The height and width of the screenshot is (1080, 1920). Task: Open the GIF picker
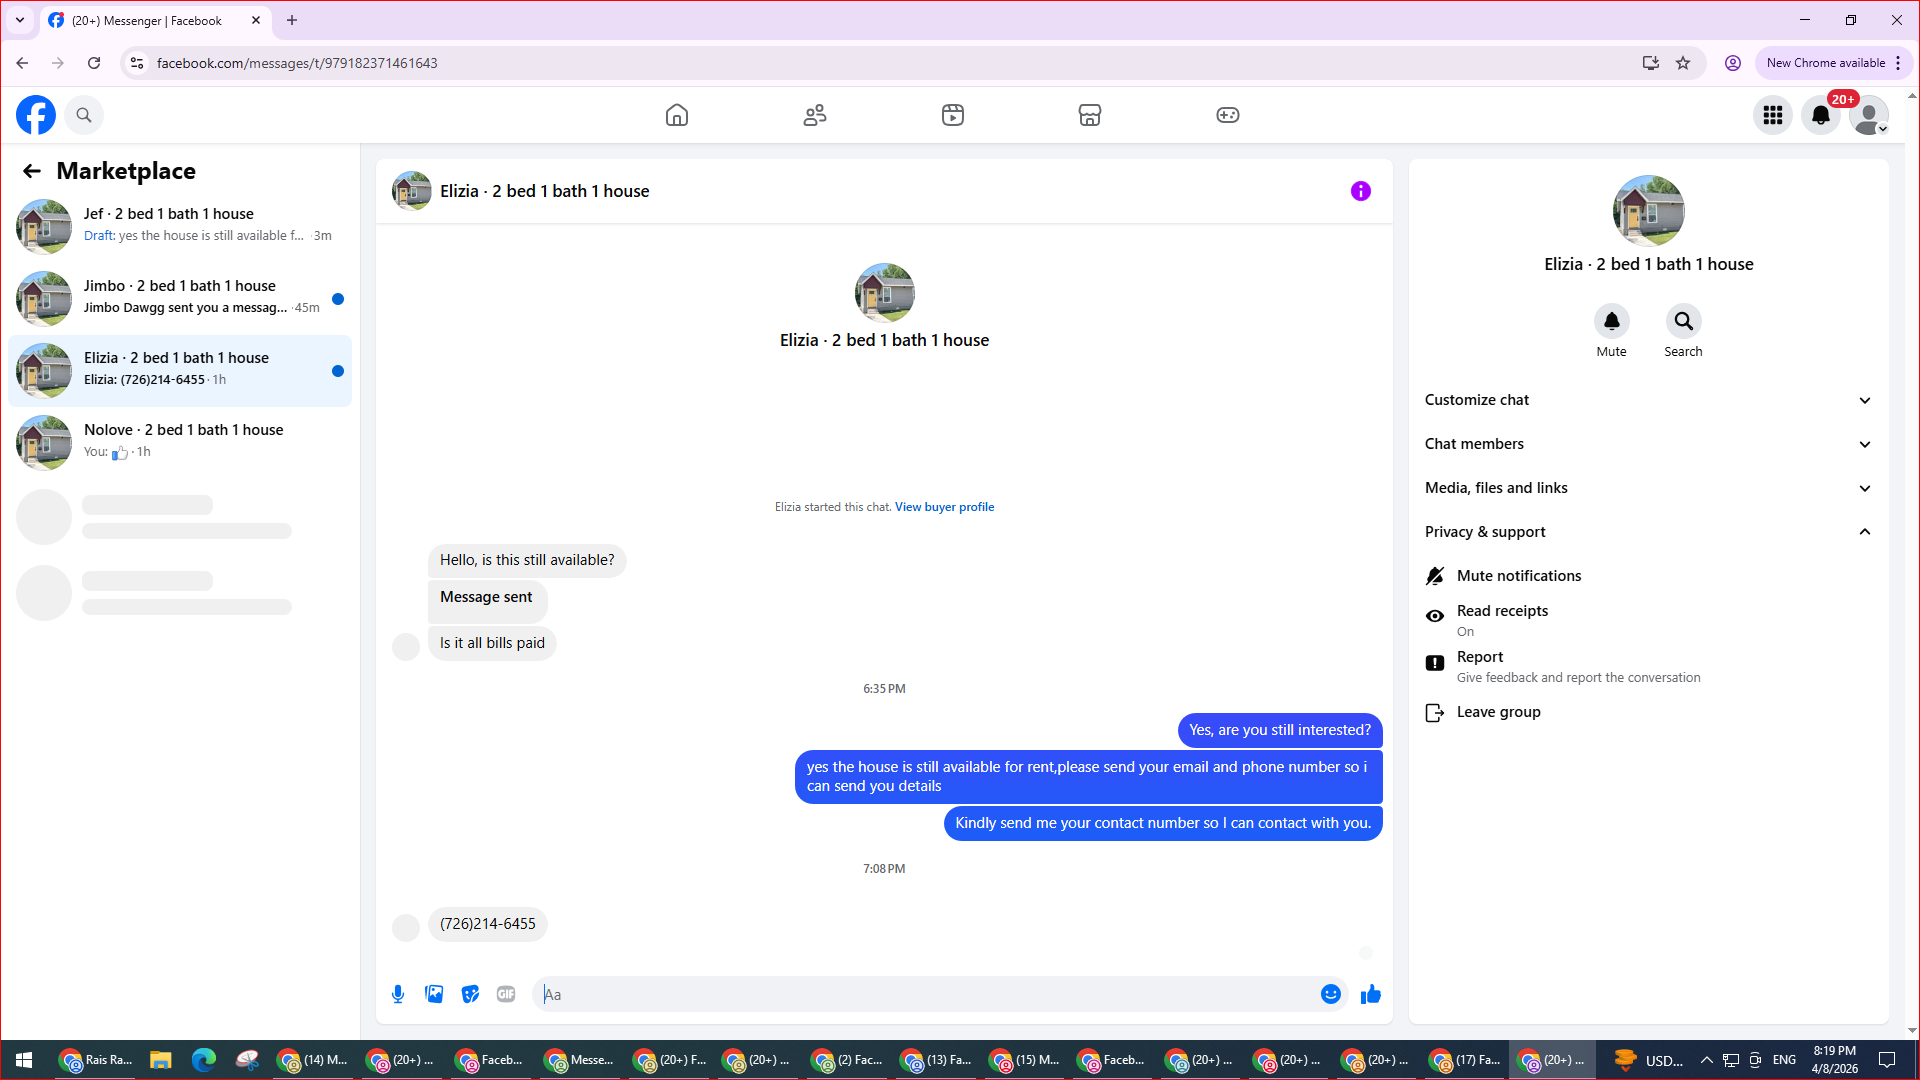tap(506, 994)
